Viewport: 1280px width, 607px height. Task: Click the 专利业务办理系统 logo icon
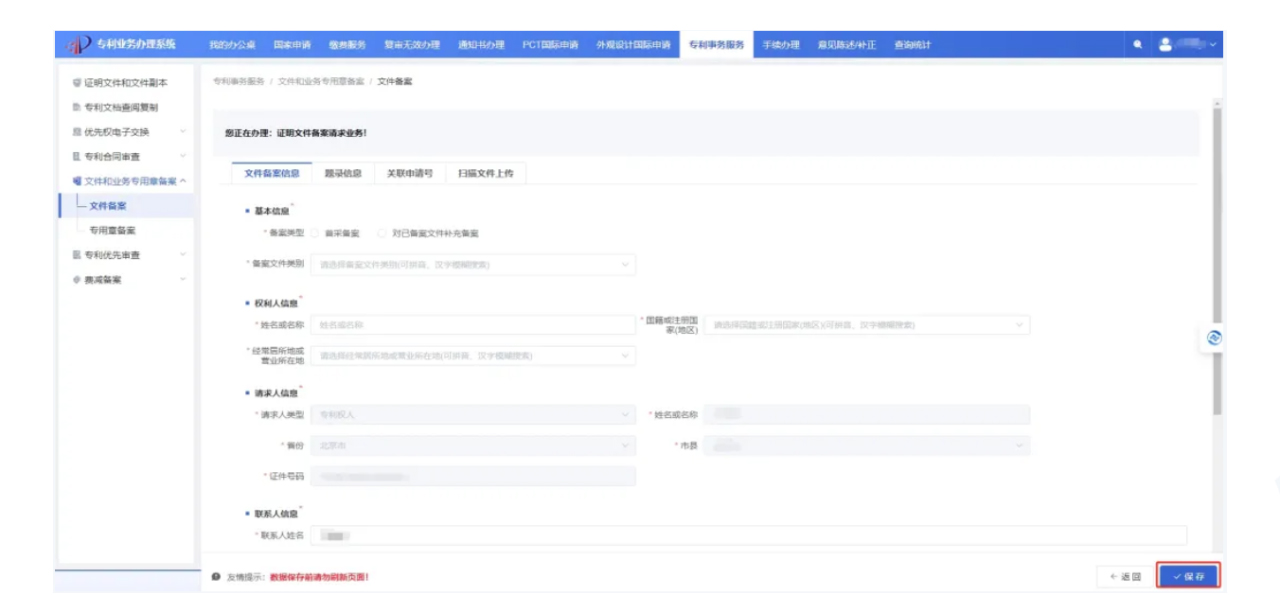(x=79, y=44)
